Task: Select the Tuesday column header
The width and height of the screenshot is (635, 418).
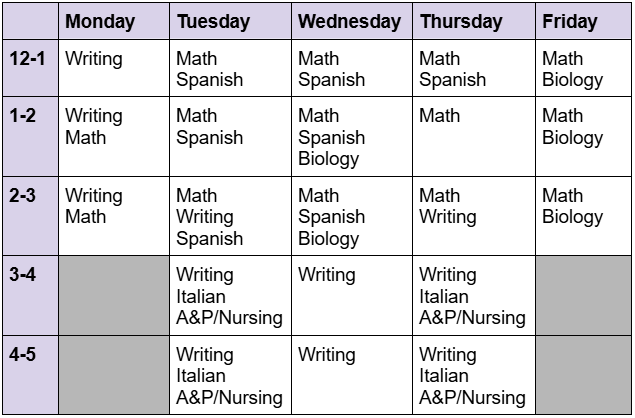Action: point(230,21)
